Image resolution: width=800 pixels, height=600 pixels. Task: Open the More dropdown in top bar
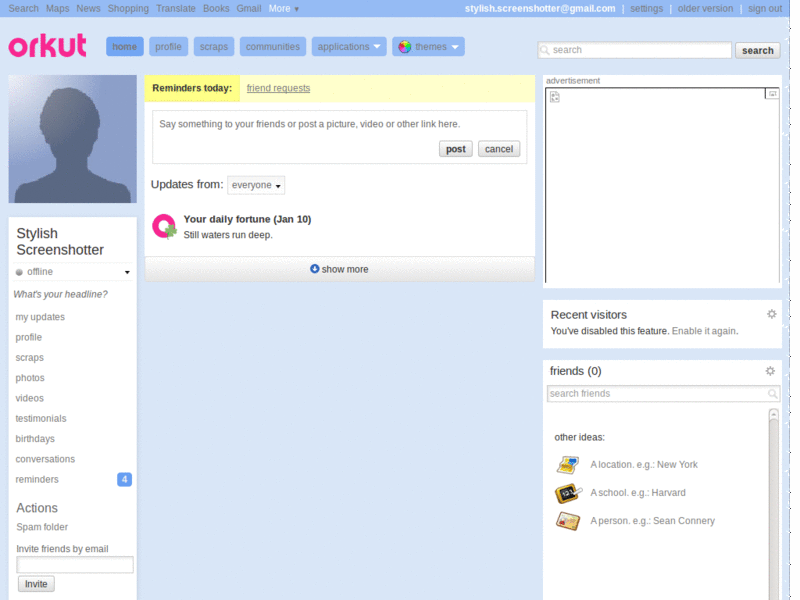[284, 9]
